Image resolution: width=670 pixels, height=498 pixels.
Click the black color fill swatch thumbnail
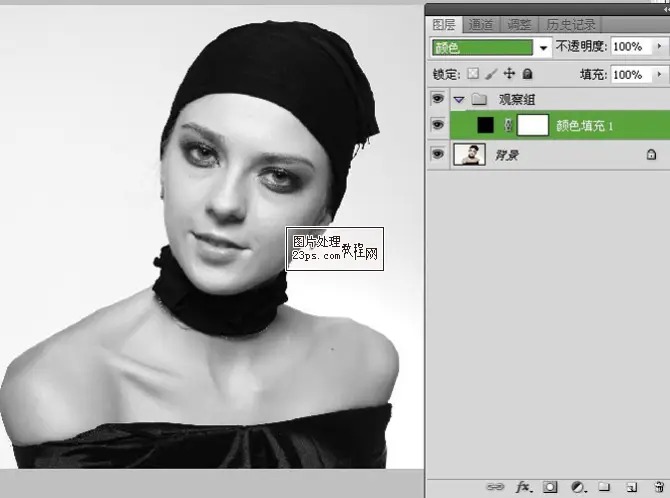point(485,125)
